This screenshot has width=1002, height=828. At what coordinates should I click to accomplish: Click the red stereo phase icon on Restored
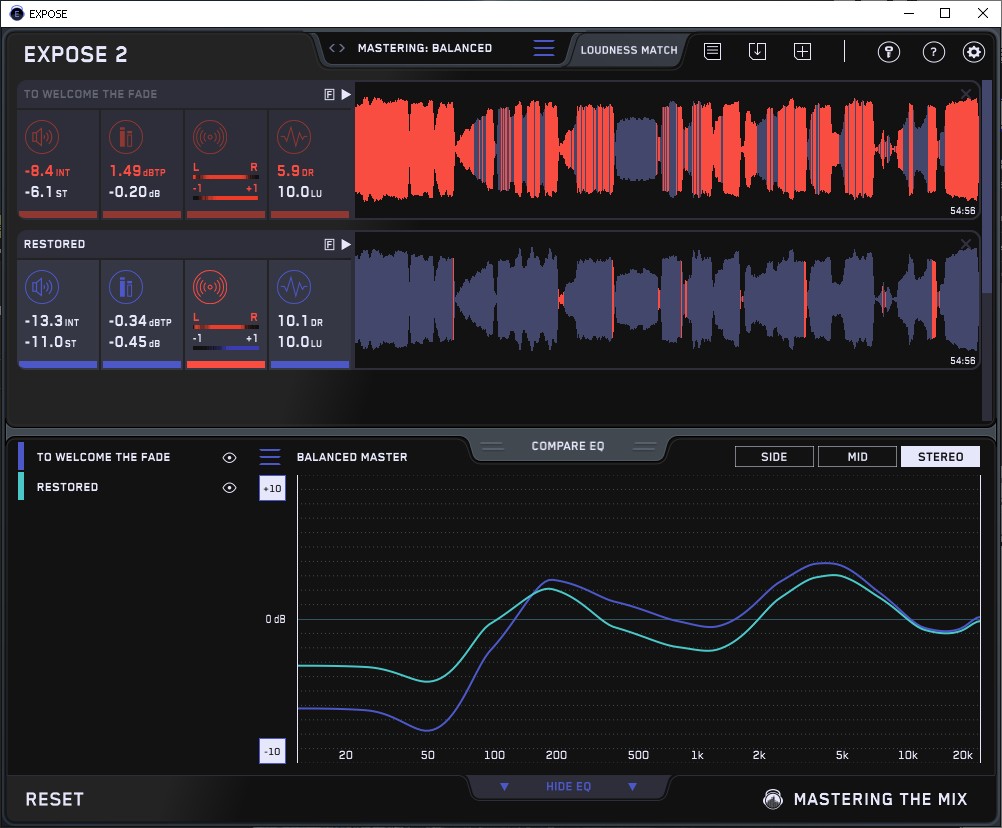pyautogui.click(x=210, y=287)
